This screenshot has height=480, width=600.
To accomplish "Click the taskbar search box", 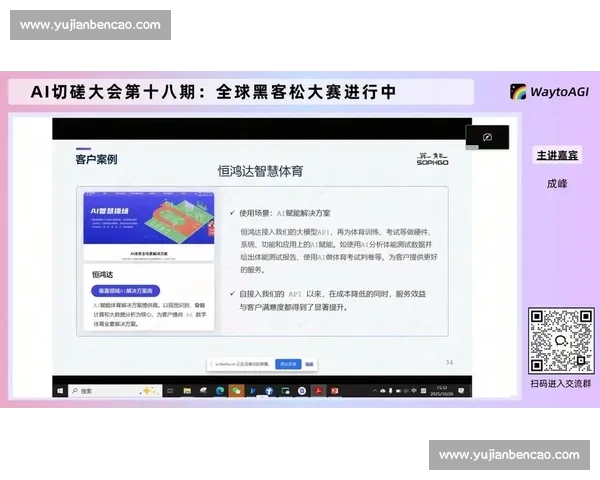I will (115, 391).
